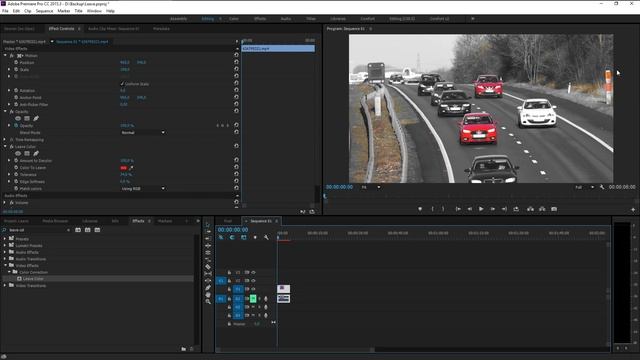Switch to the Color workspace
The width and height of the screenshot is (640, 360).
click(x=234, y=19)
